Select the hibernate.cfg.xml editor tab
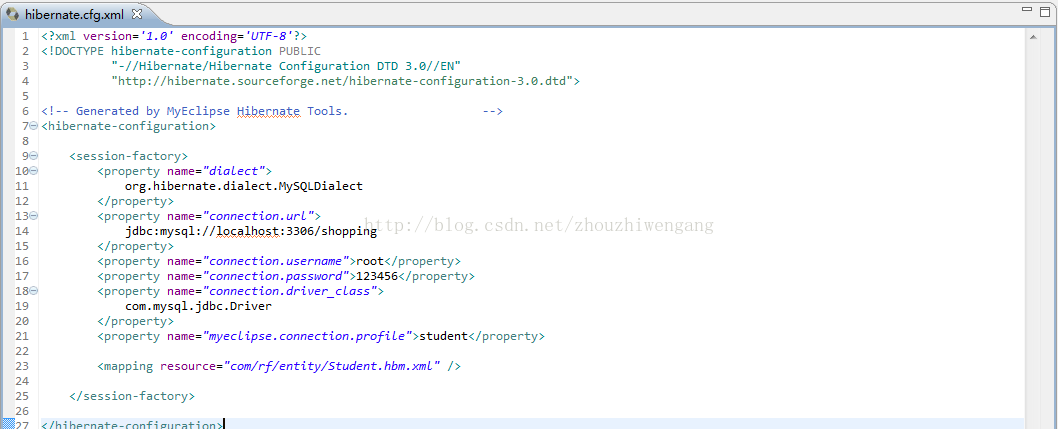The width and height of the screenshot is (1058, 429). tap(74, 13)
